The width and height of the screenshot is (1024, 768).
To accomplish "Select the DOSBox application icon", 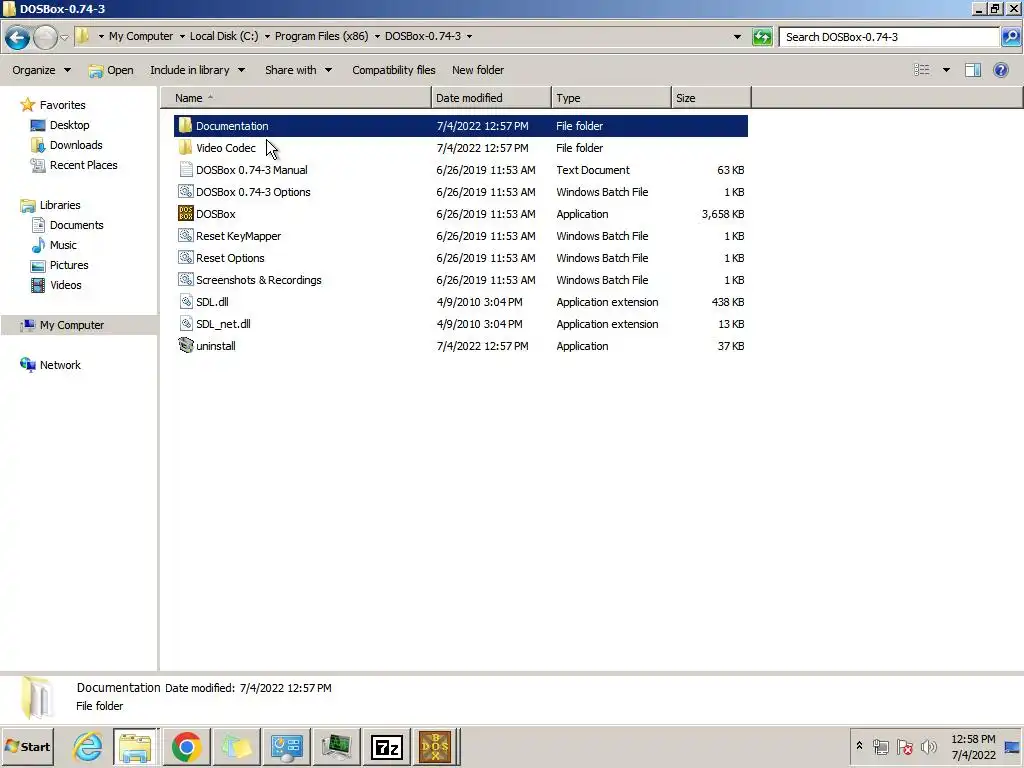I will pyautogui.click(x=185, y=214).
